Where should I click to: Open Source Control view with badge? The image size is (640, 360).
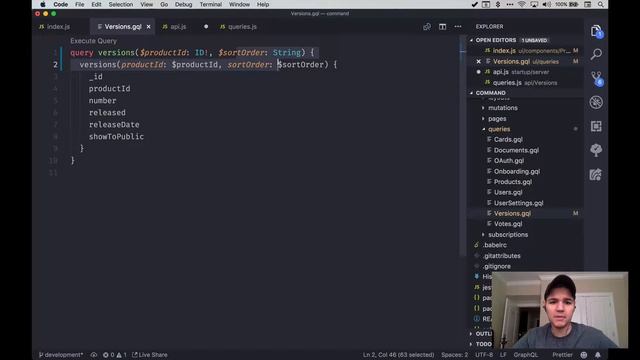click(x=596, y=78)
